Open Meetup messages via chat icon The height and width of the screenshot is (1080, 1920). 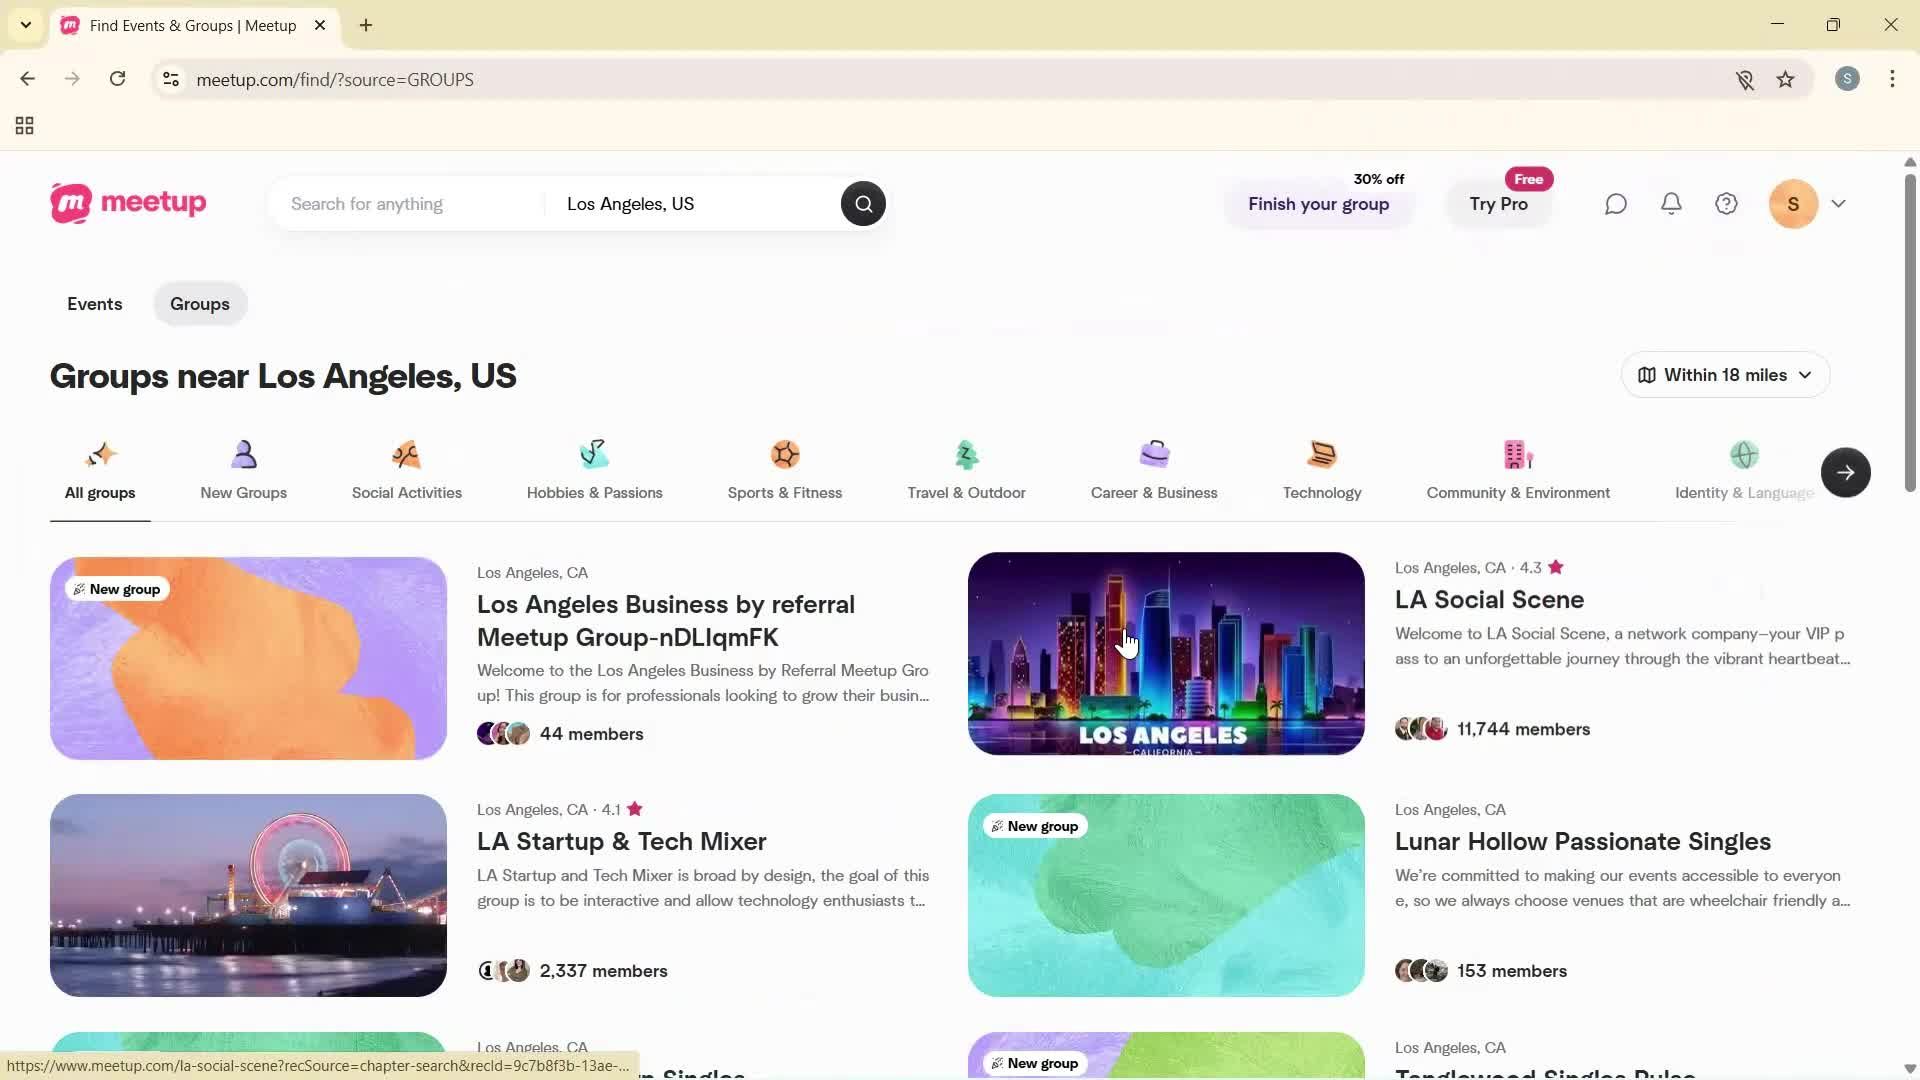[1616, 203]
